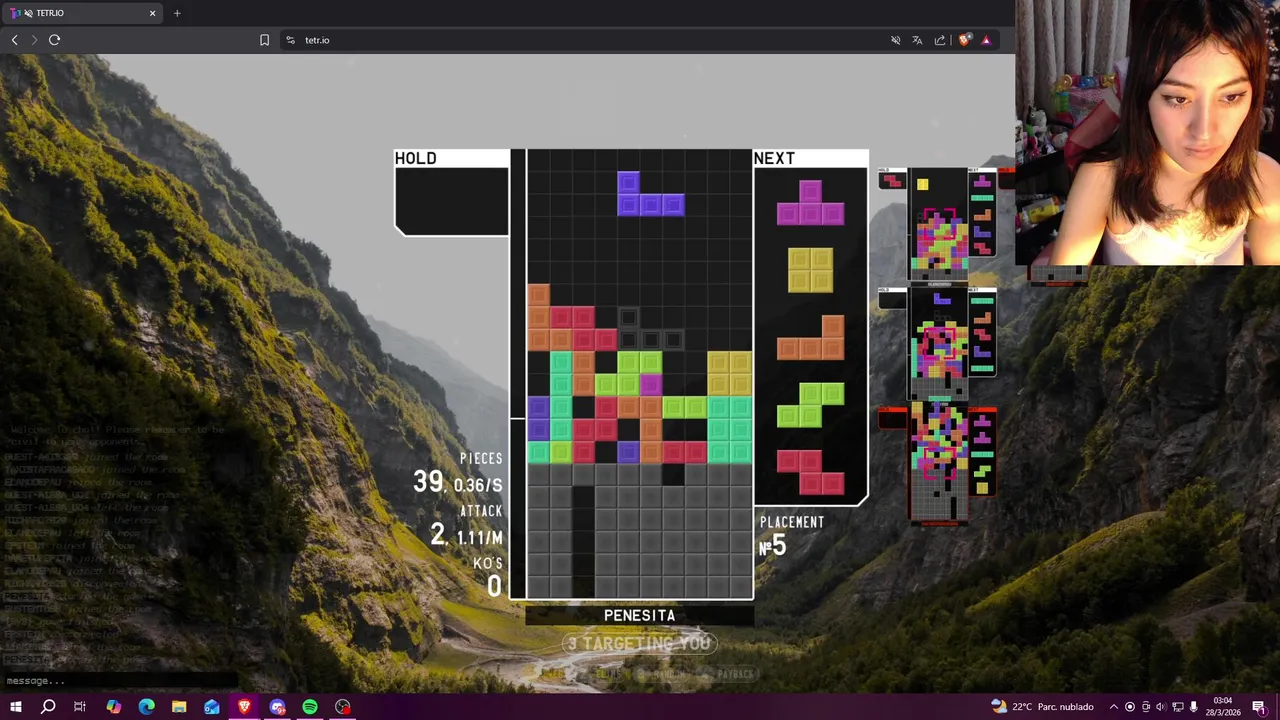This screenshot has width=1280, height=720.
Task: Open the page translate icon
Action: (x=917, y=40)
